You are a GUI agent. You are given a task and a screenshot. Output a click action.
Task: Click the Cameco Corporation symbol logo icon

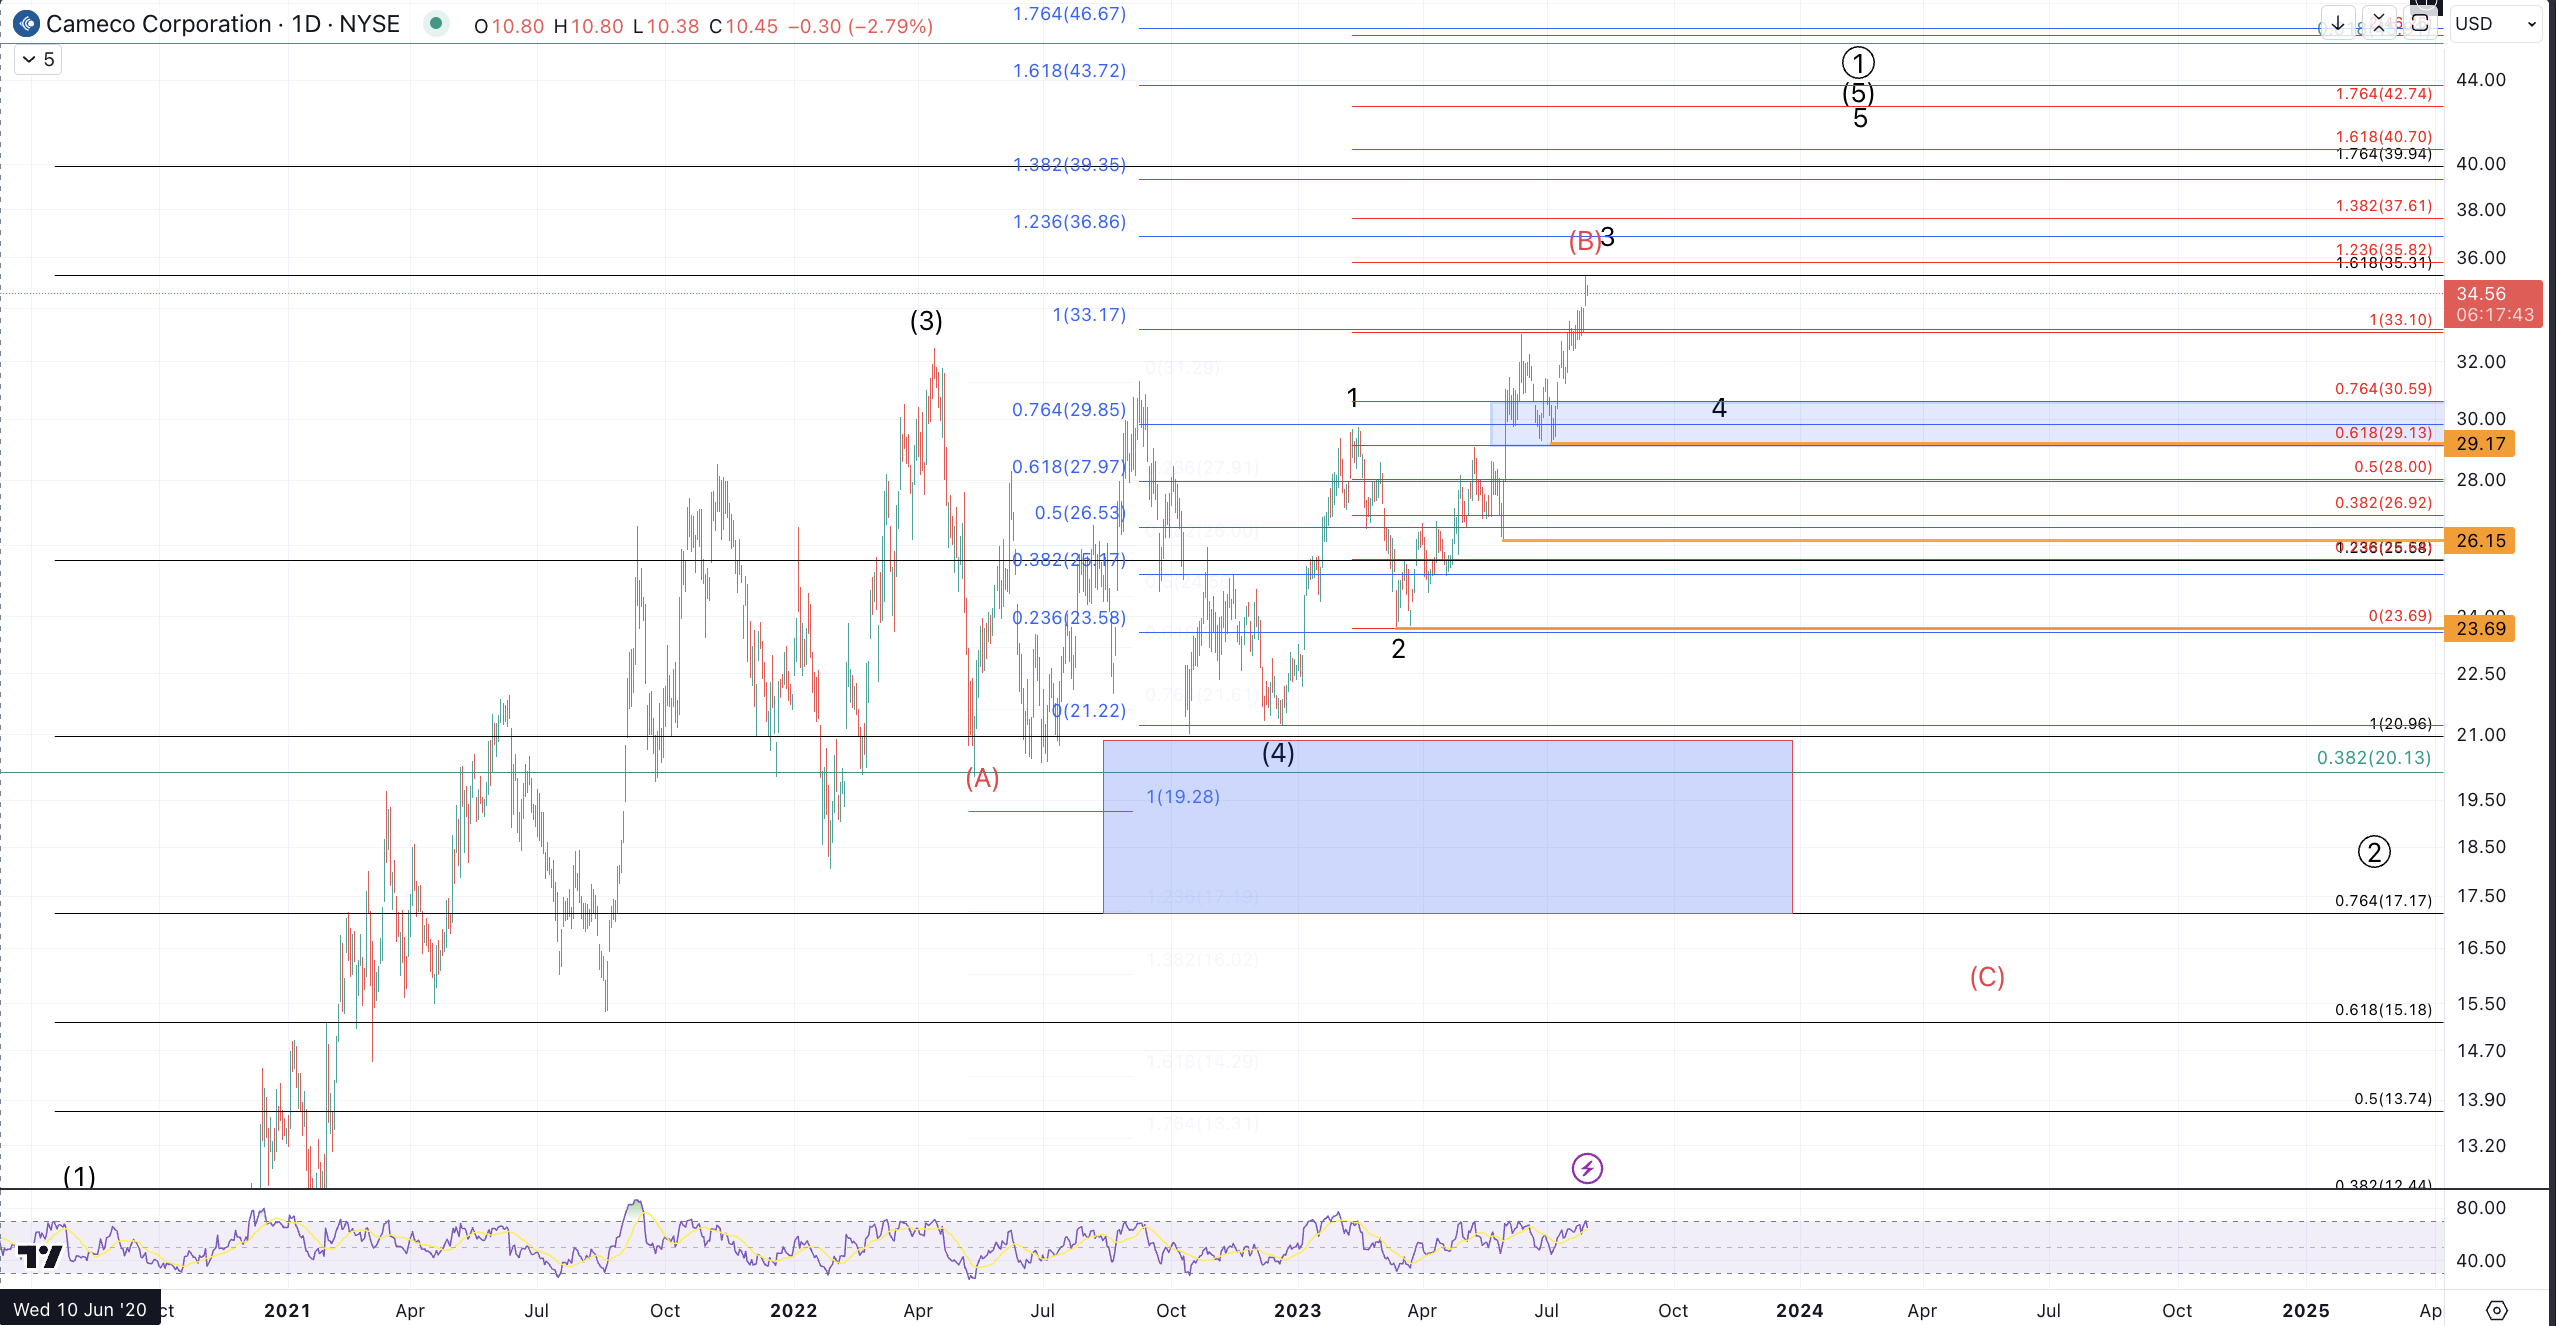tap(26, 24)
